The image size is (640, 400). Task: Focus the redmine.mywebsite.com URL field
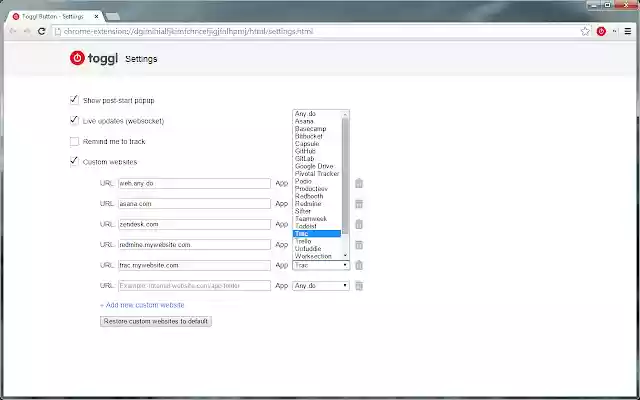(x=194, y=244)
